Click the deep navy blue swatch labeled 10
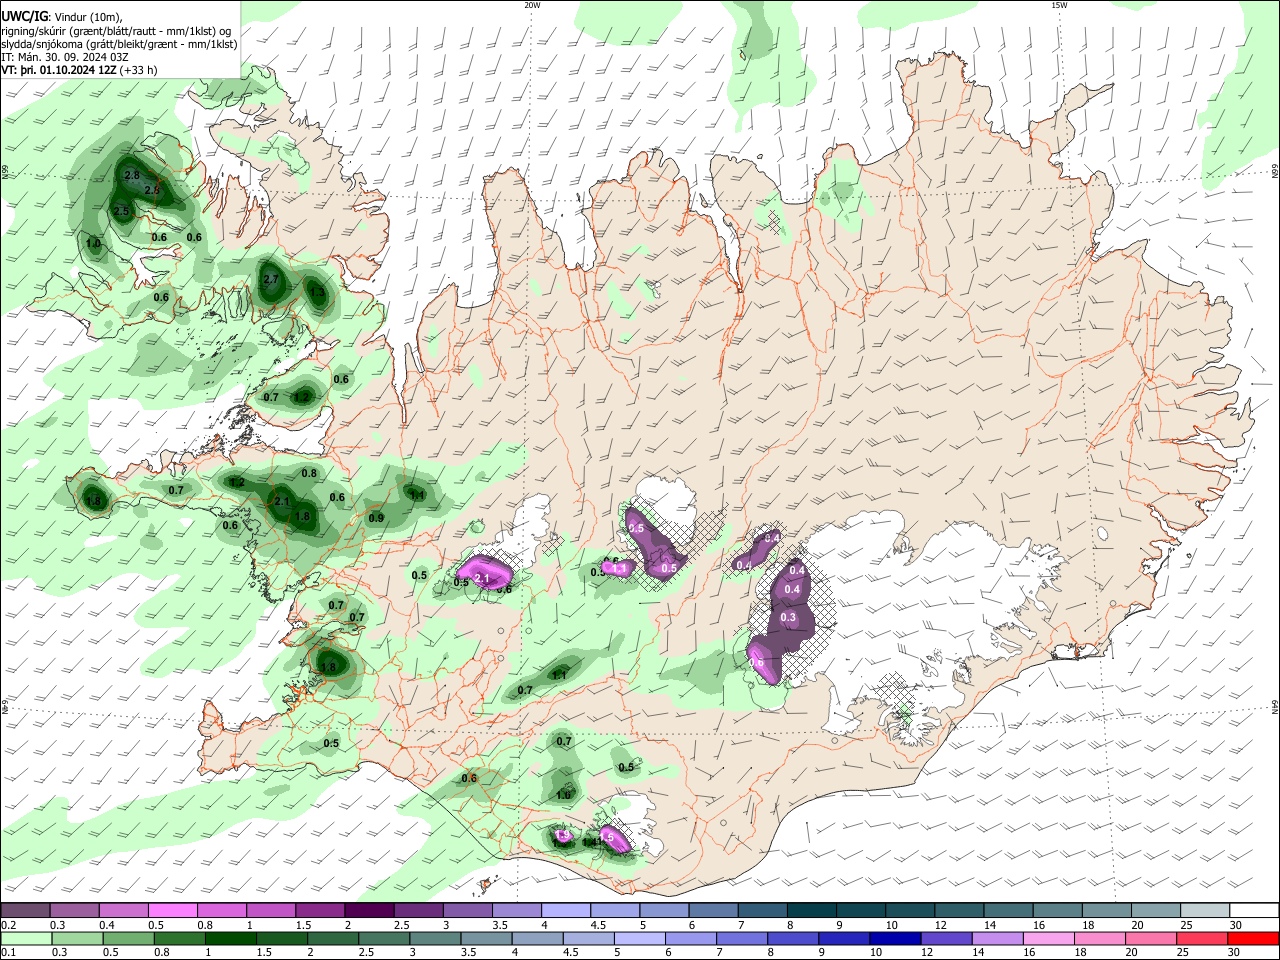1280x960 pixels. [x=895, y=938]
